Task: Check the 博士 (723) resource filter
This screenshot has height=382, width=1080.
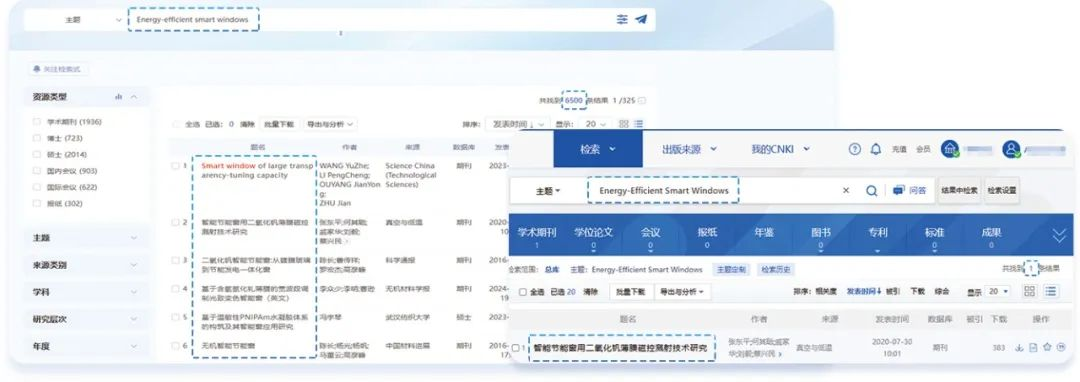Action: (x=37, y=138)
